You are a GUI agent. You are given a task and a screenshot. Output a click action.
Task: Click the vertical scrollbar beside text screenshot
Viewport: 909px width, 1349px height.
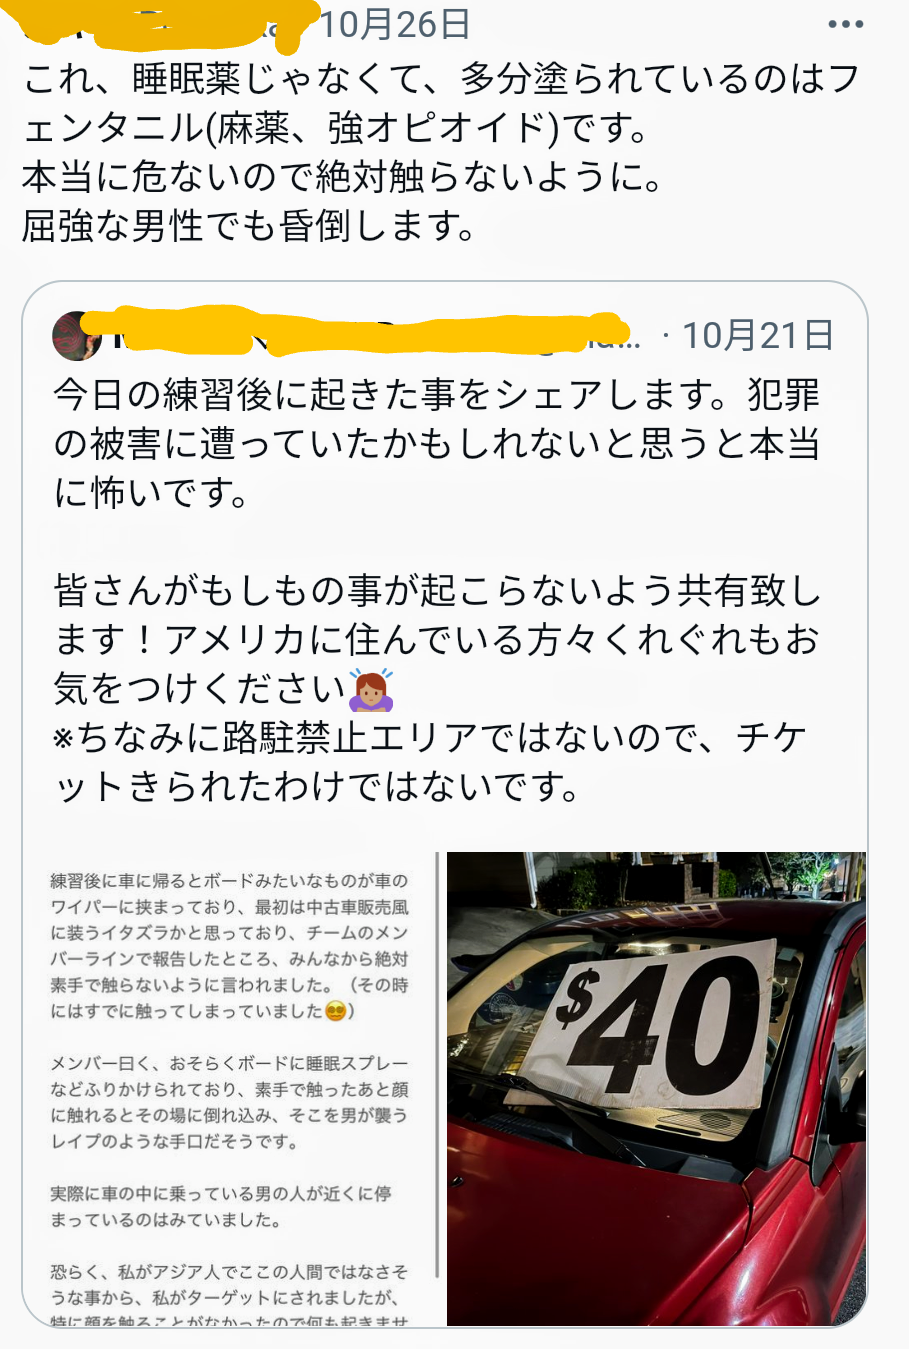[x=437, y=1065]
